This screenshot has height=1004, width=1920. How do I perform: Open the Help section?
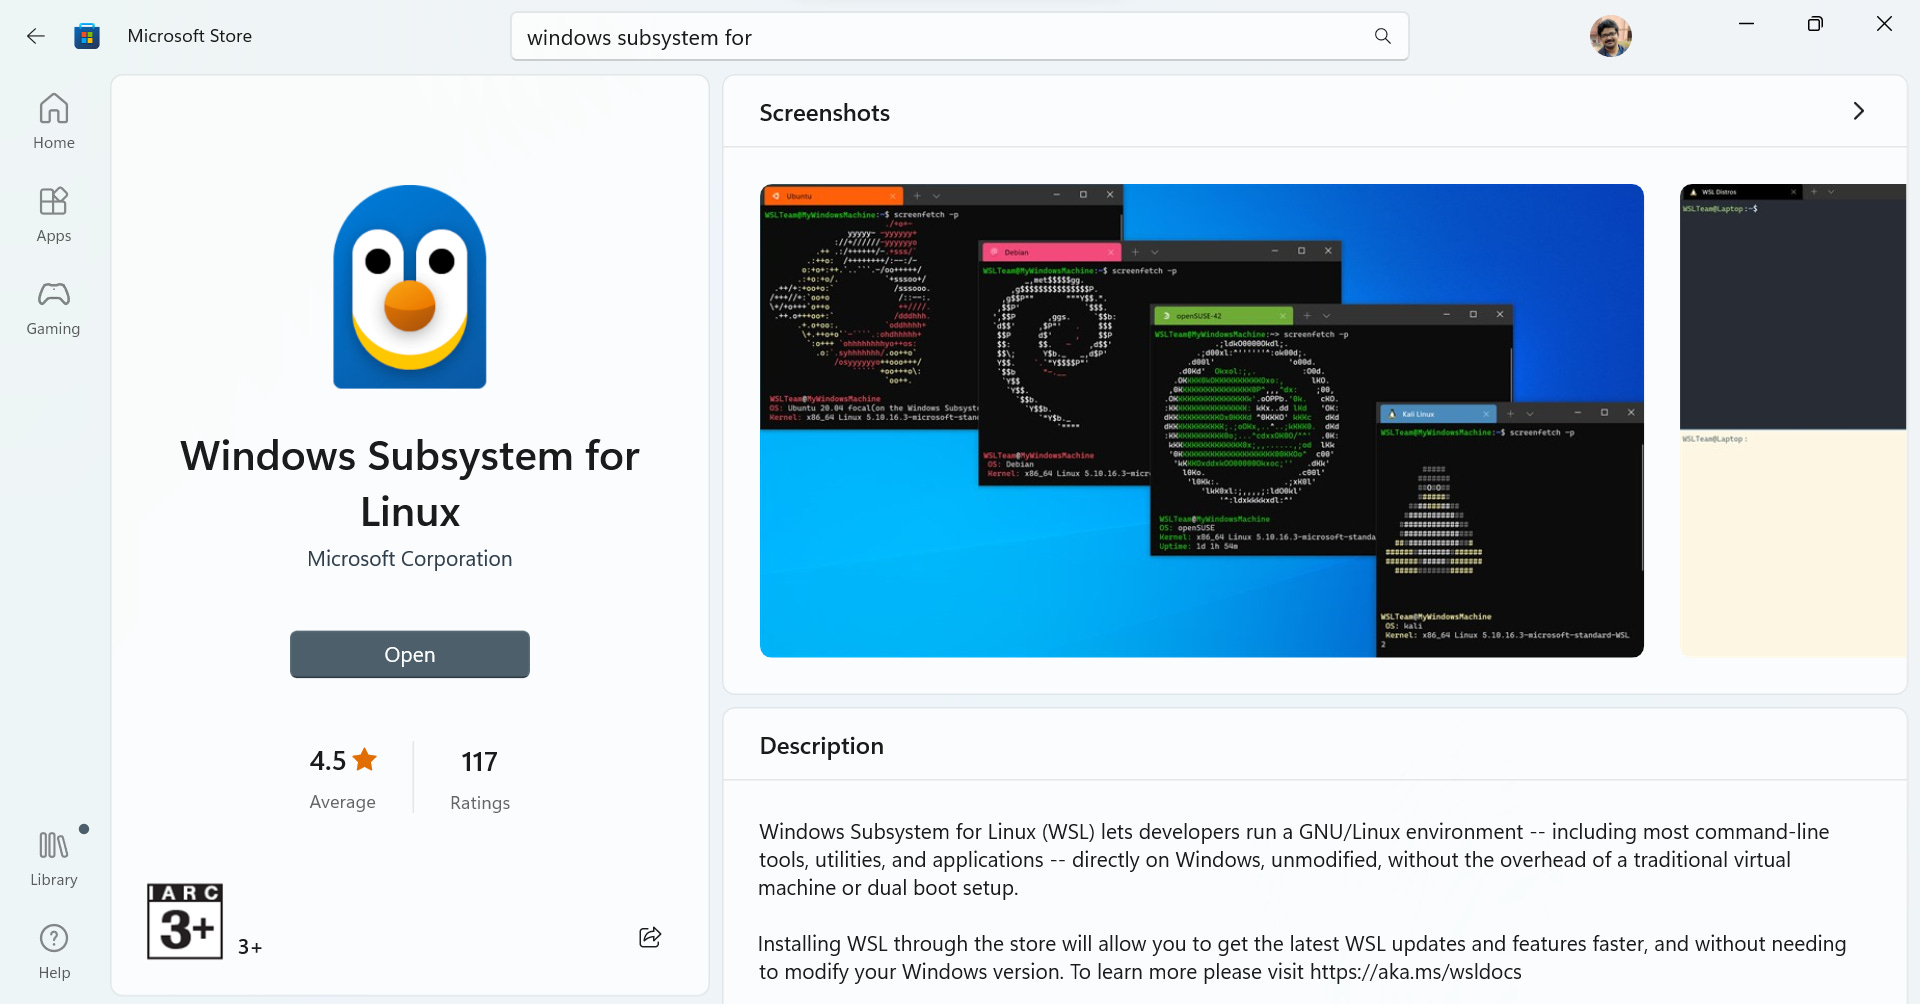click(x=53, y=948)
